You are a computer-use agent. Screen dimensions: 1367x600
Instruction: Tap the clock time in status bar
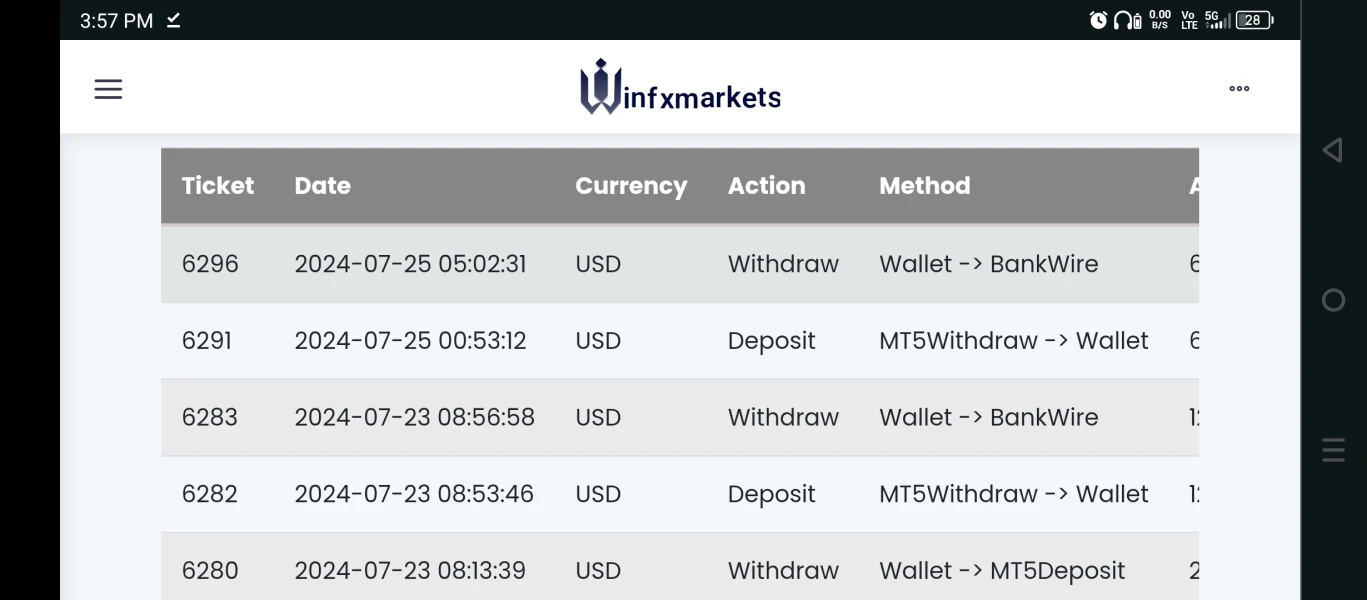(116, 21)
